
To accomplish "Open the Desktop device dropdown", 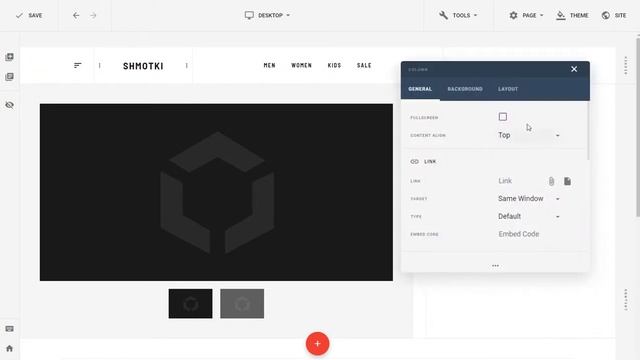I will coord(267,16).
